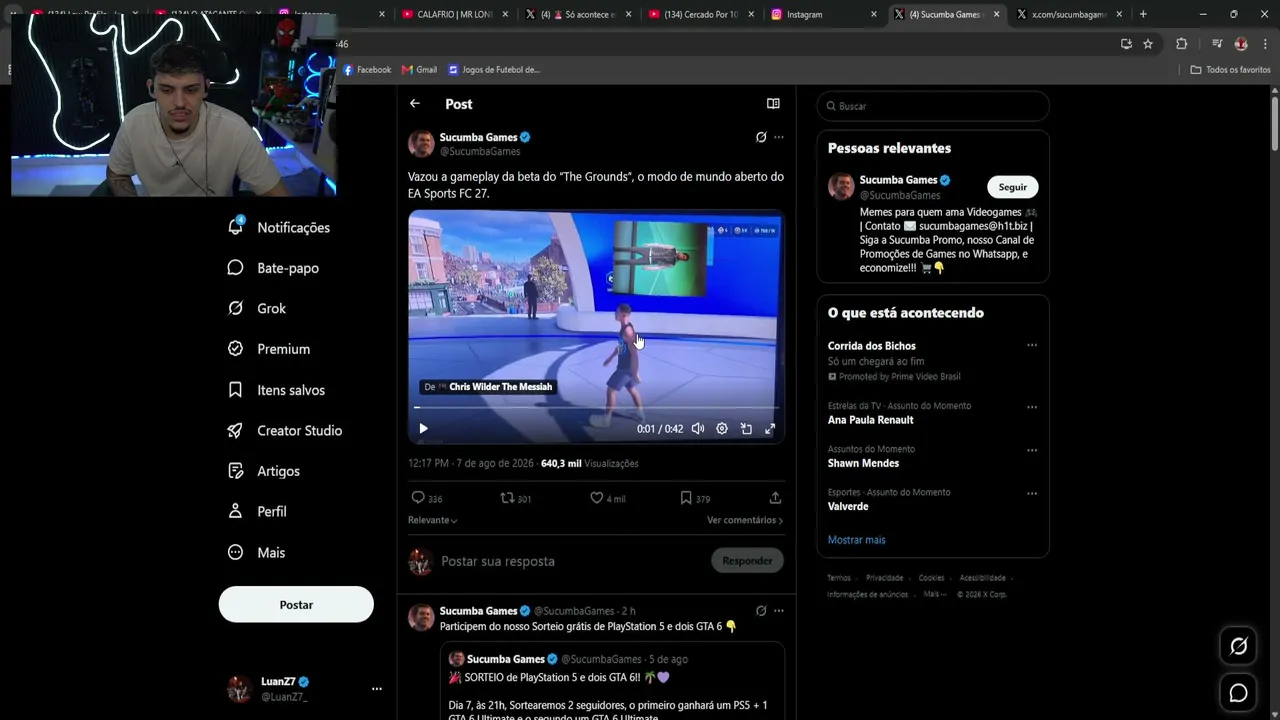1280x720 pixels.
Task: Open options for Shawn Mendes trend
Action: [1032, 450]
